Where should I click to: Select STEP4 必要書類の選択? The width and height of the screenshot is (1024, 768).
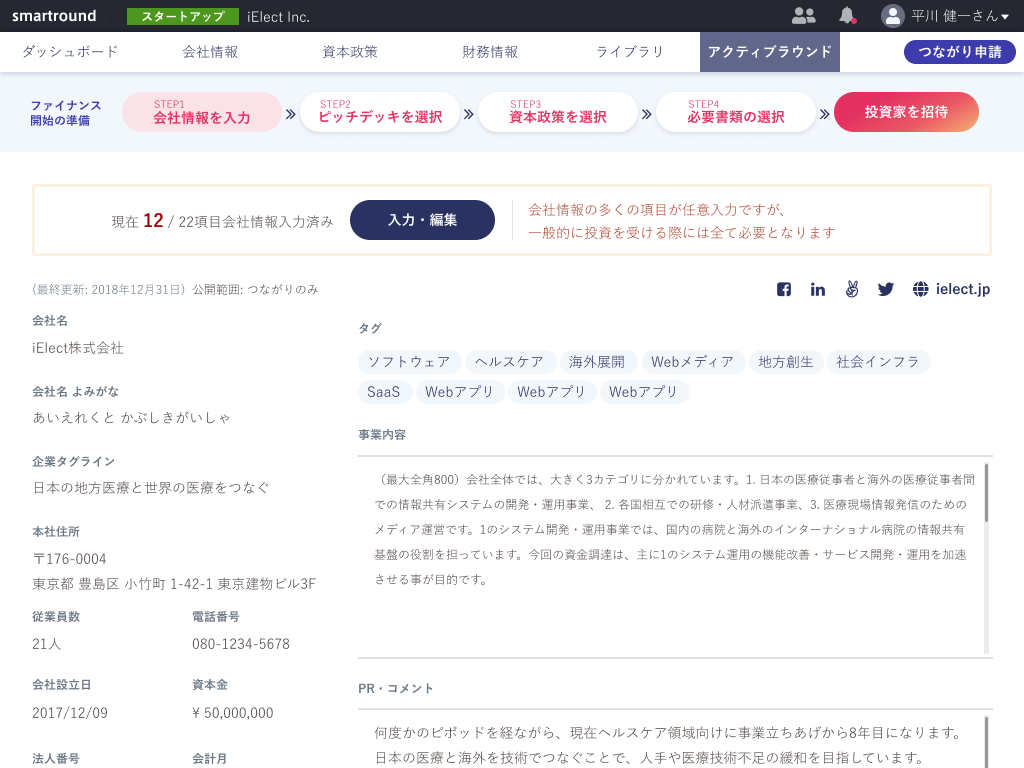point(736,113)
